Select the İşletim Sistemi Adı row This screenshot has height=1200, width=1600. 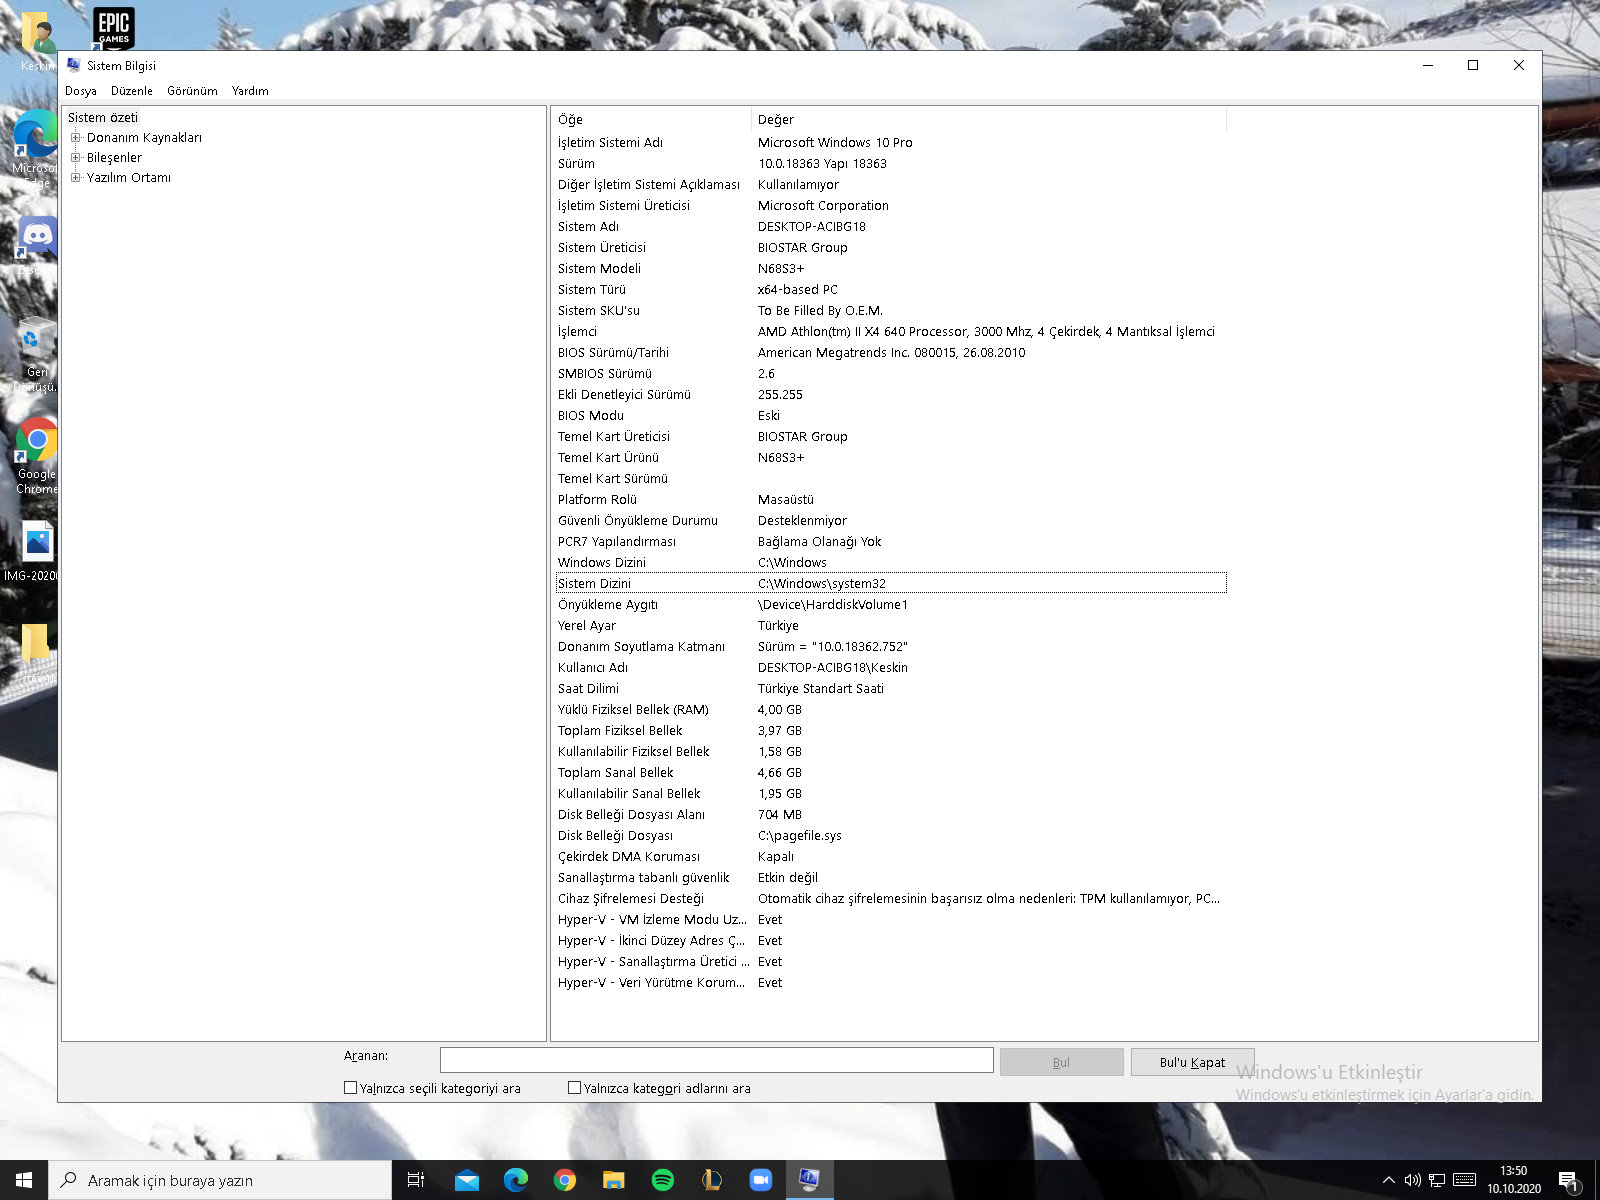pos(890,143)
